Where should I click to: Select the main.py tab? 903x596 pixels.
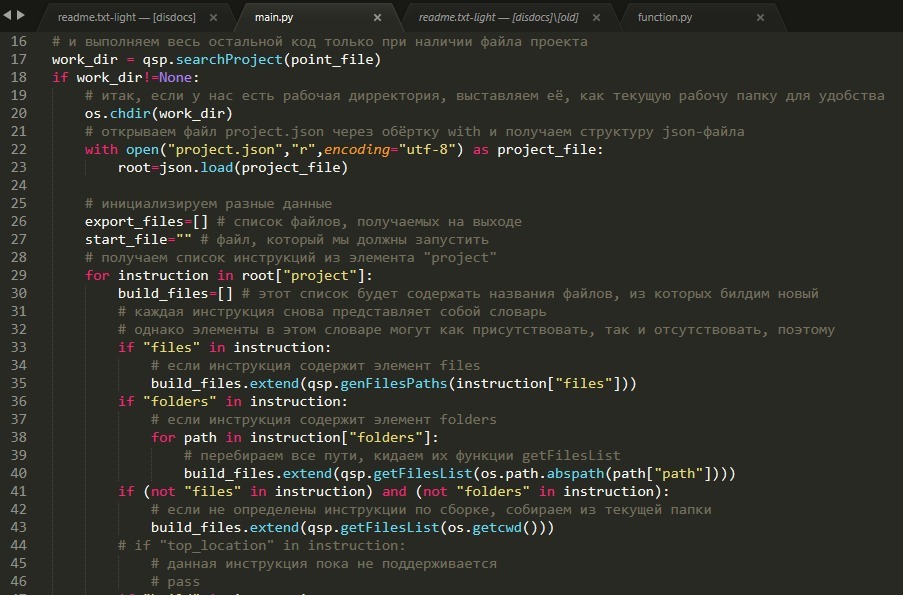point(274,17)
